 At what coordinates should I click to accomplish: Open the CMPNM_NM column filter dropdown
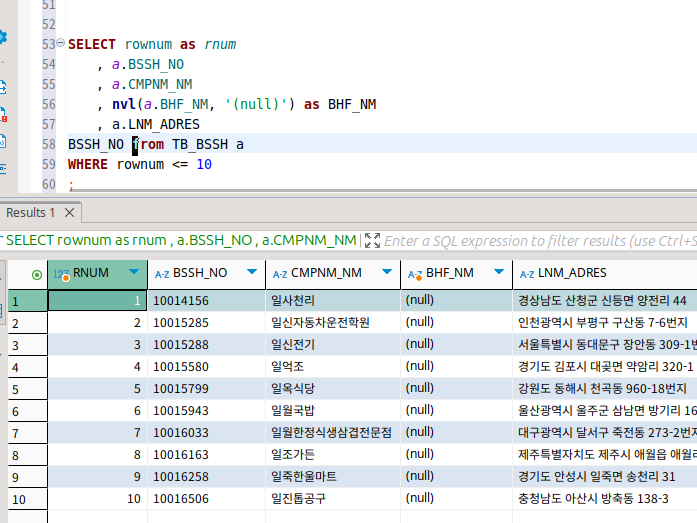[385, 272]
